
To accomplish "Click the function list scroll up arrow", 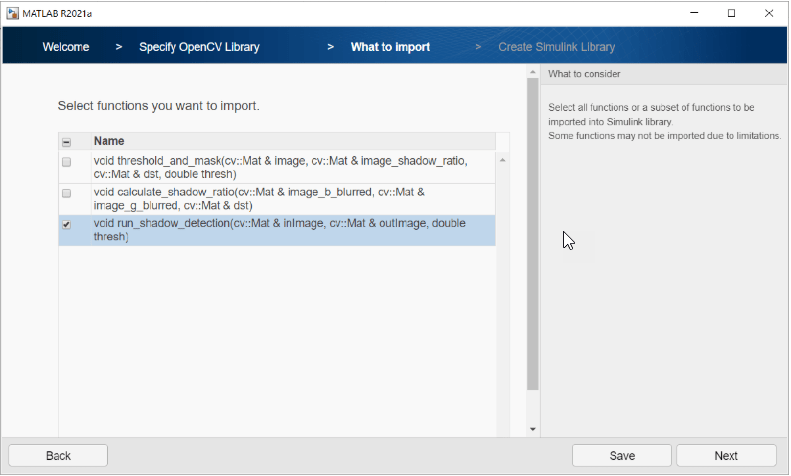I will tap(502, 161).
